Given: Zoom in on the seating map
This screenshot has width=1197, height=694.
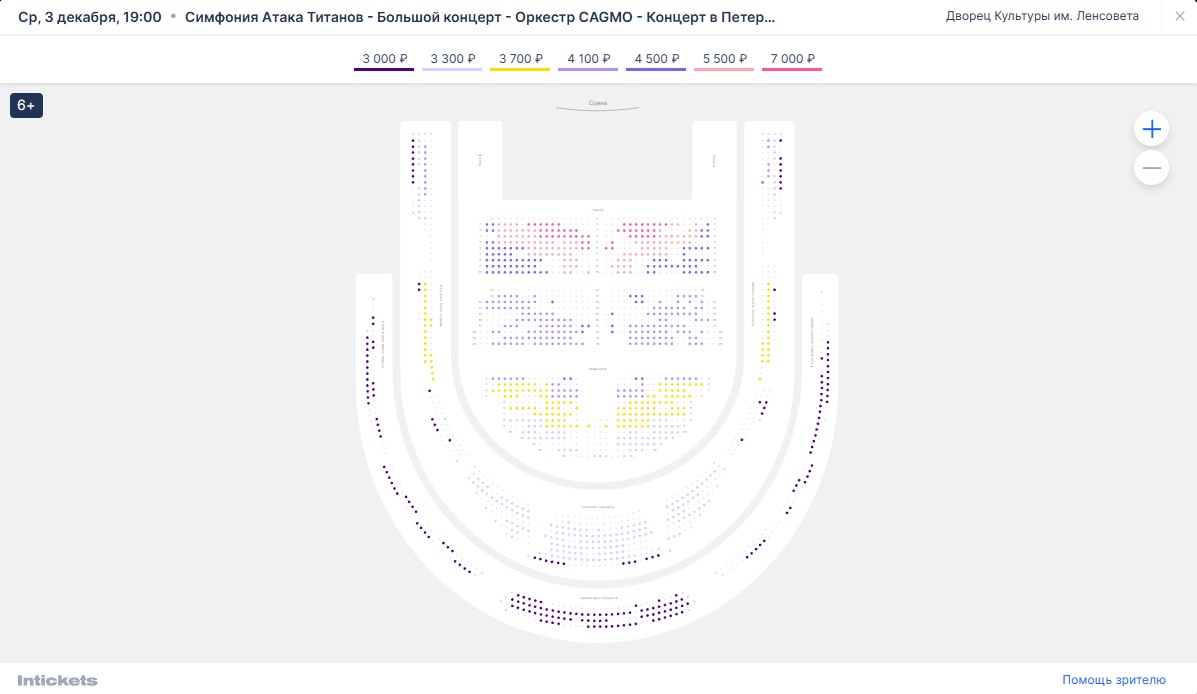Looking at the screenshot, I should click(x=1151, y=129).
